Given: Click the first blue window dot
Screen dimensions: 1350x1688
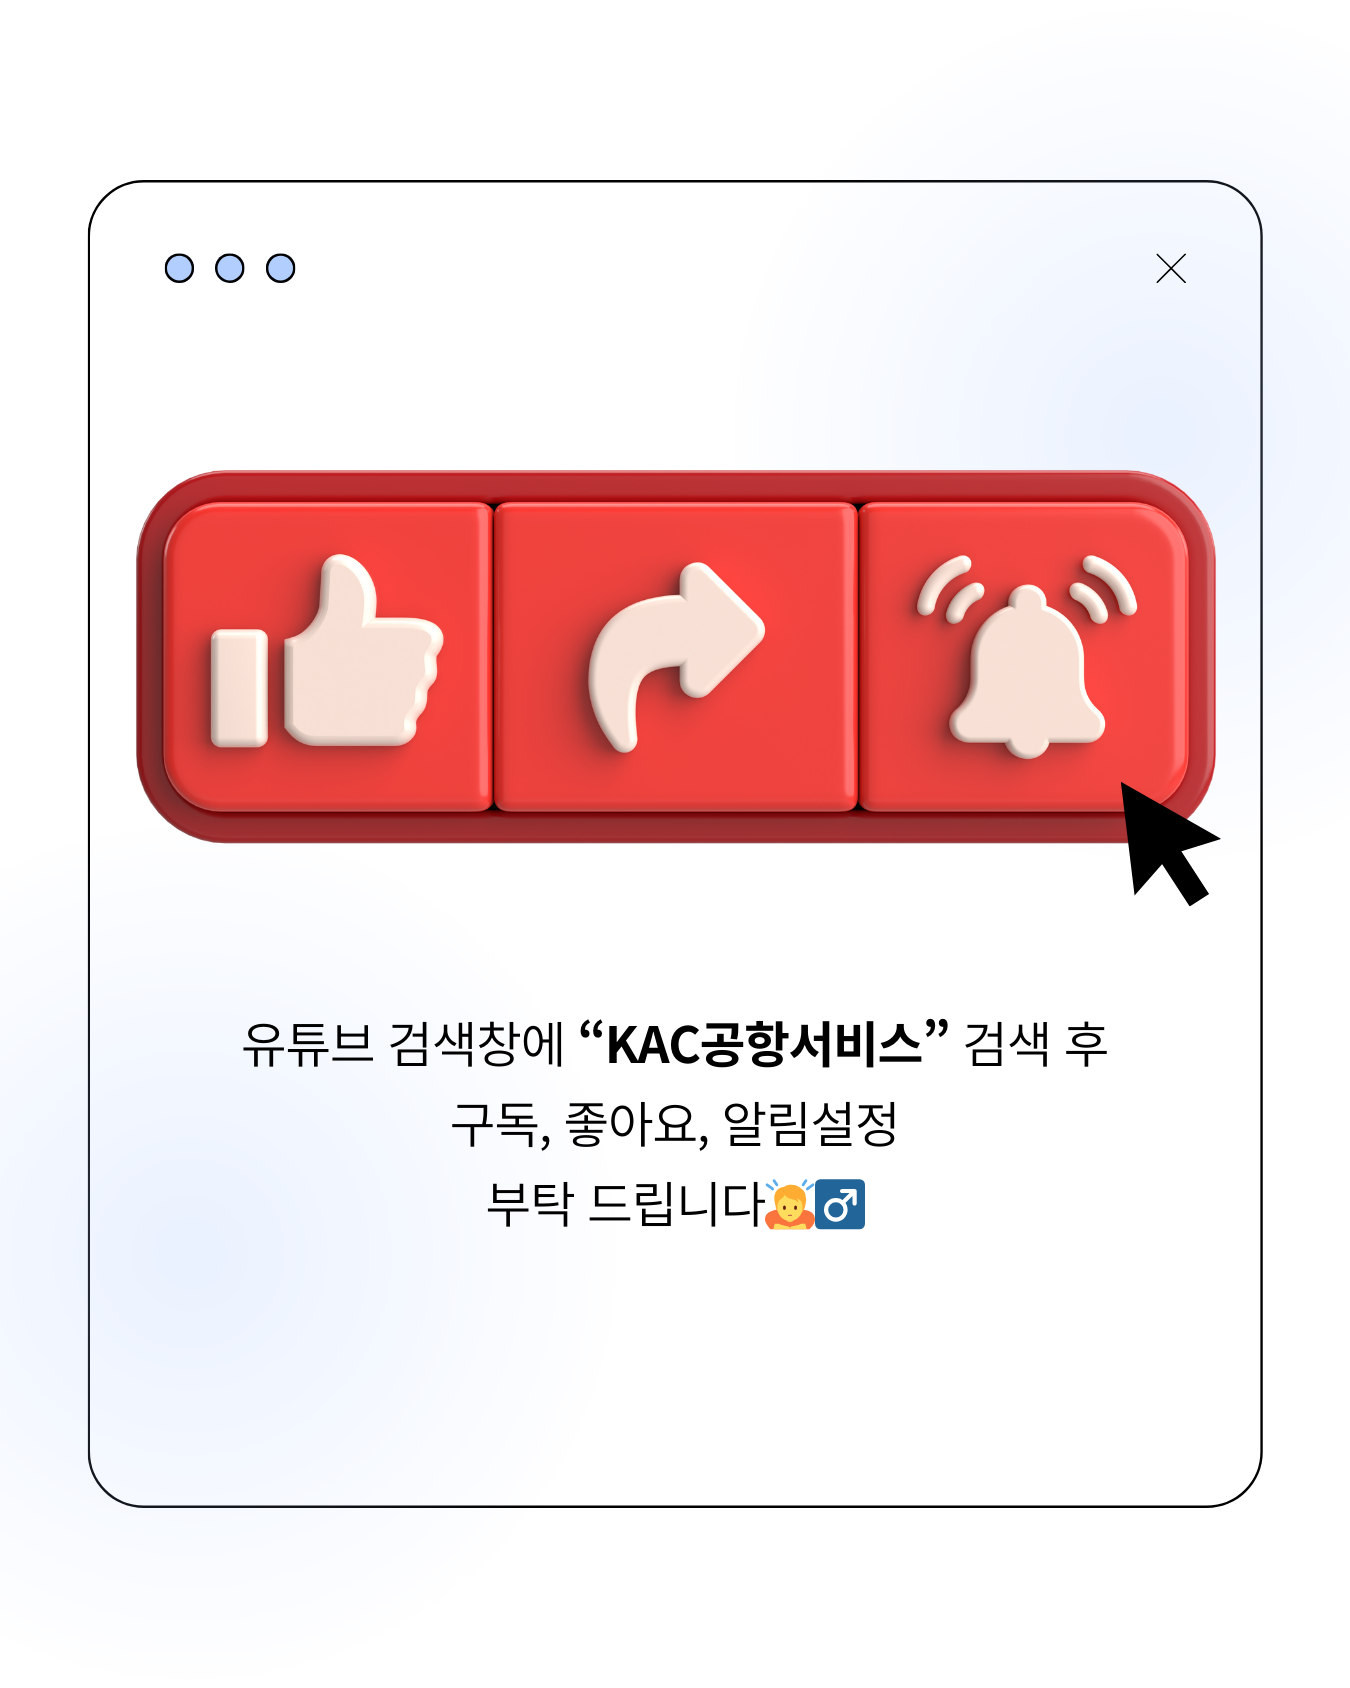Looking at the screenshot, I should point(179,268).
